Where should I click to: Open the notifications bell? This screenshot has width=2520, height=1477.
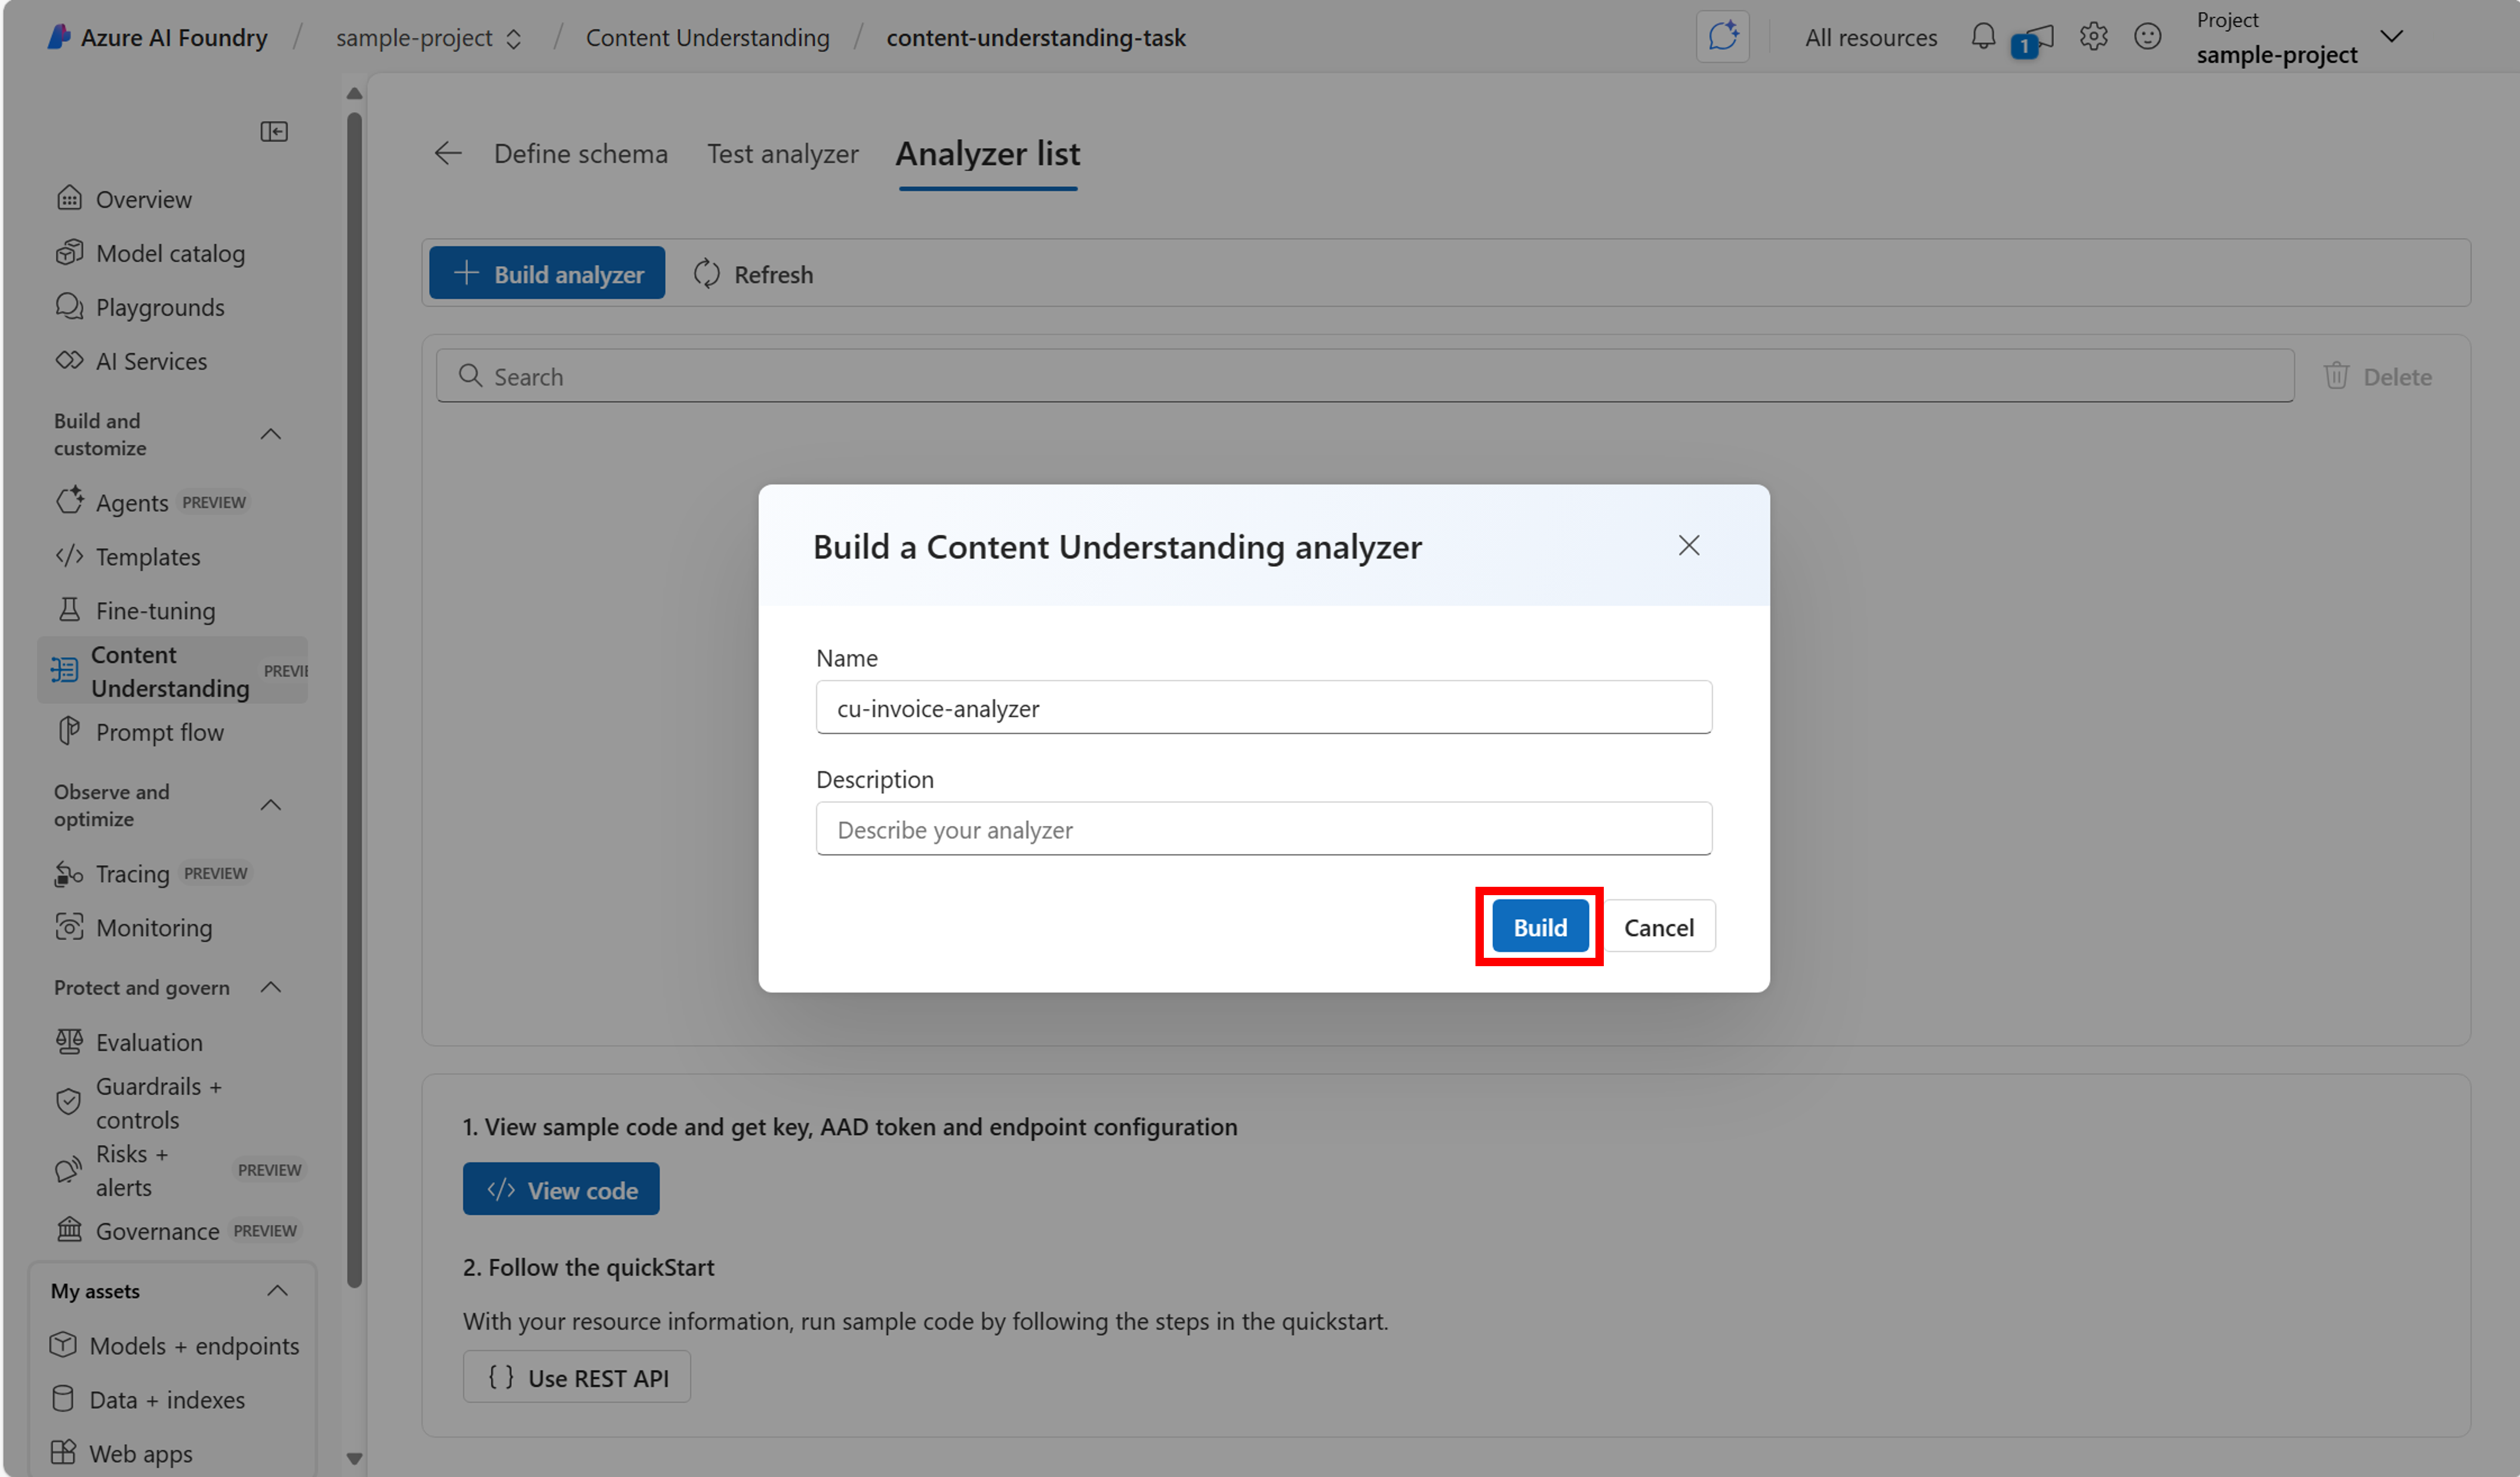click(x=1982, y=36)
